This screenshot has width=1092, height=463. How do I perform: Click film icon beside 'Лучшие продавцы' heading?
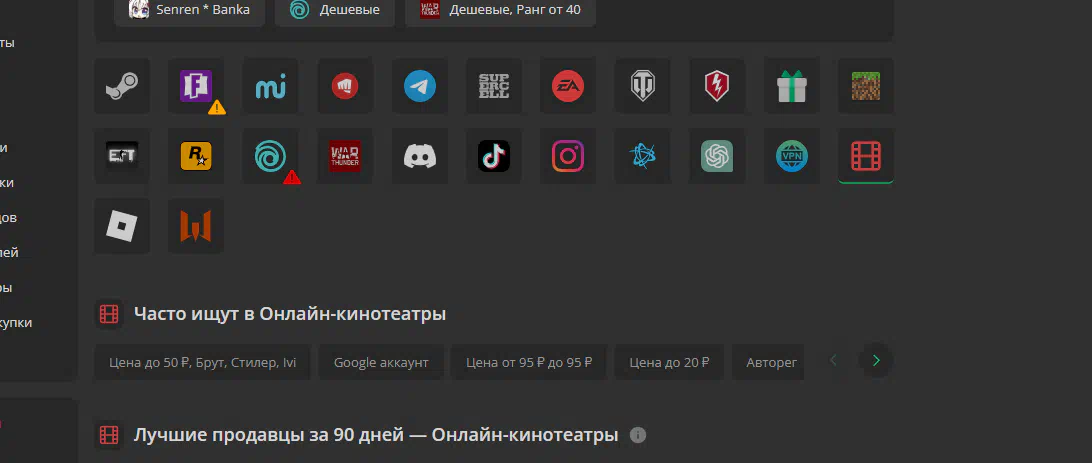(x=109, y=435)
